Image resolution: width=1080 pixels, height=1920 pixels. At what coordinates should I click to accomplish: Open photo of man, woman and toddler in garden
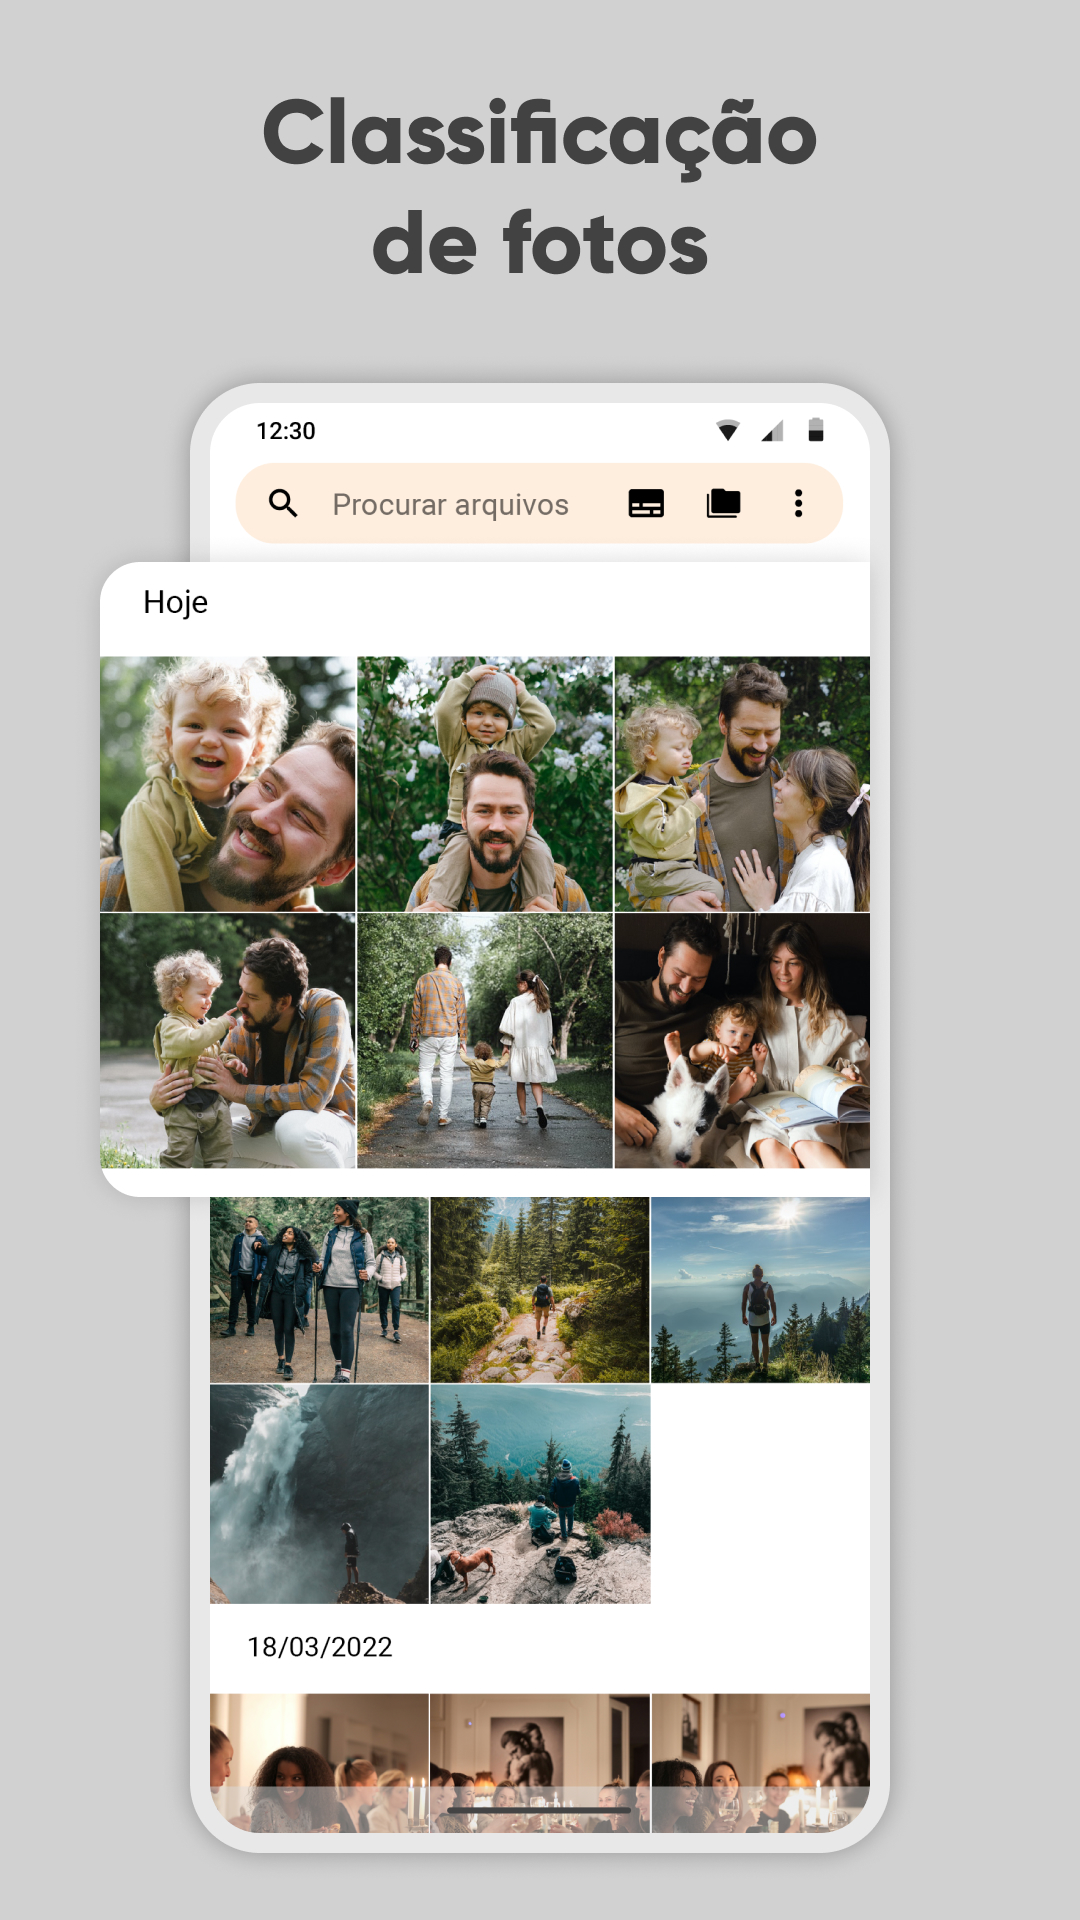point(742,784)
